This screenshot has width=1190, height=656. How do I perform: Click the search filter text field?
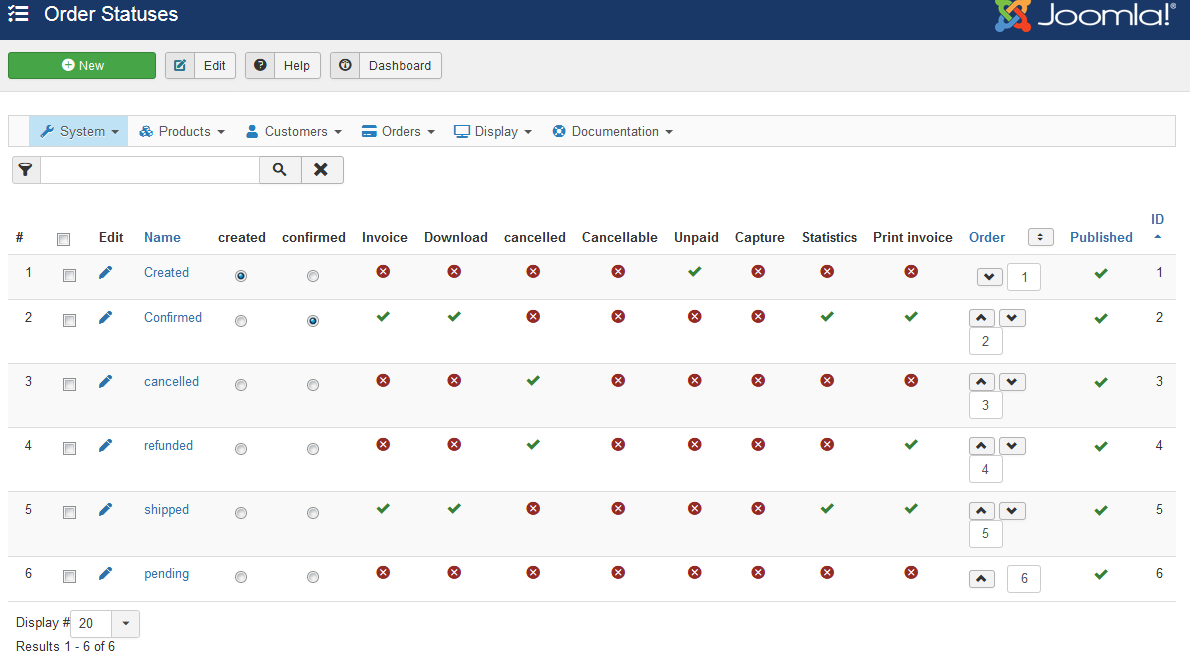[x=150, y=170]
